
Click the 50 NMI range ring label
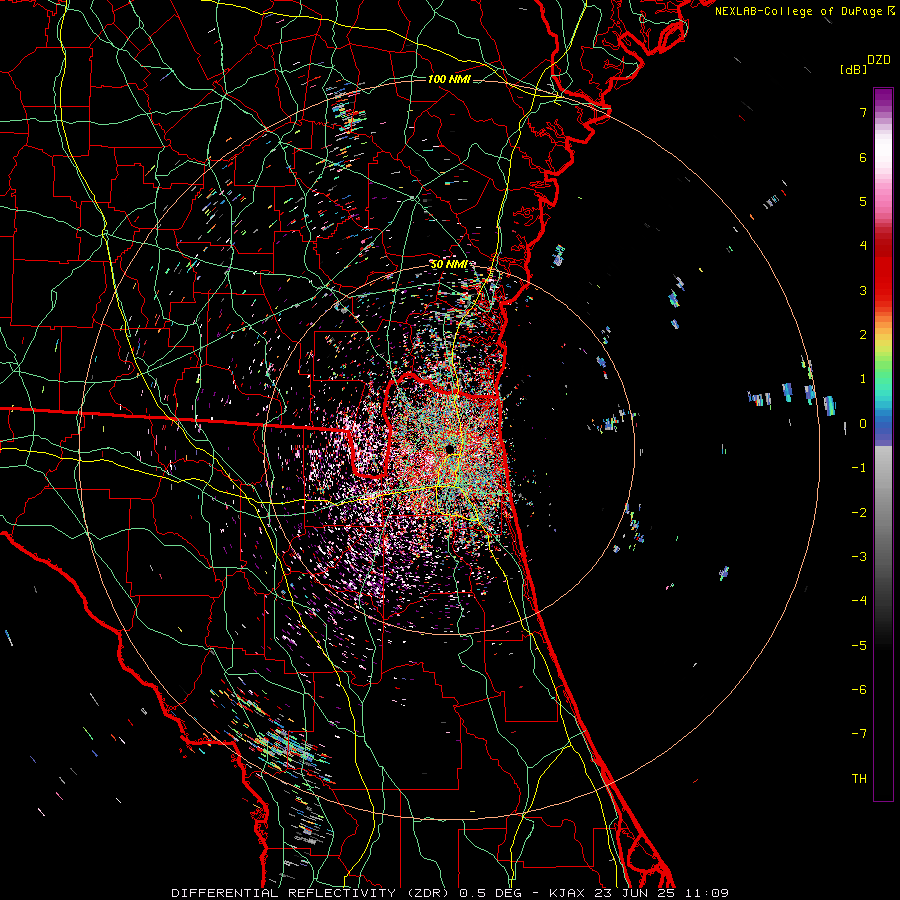(449, 265)
